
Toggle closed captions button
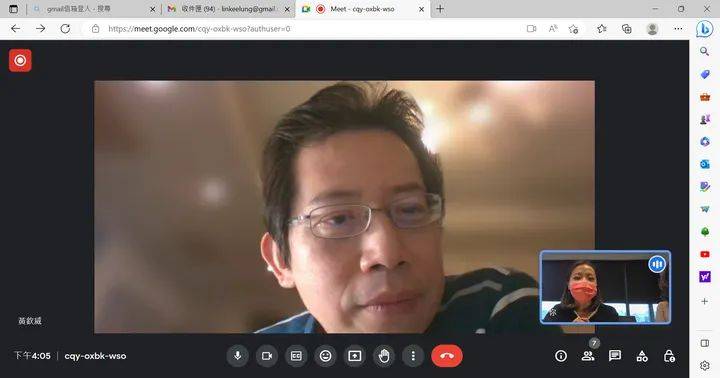click(x=296, y=356)
